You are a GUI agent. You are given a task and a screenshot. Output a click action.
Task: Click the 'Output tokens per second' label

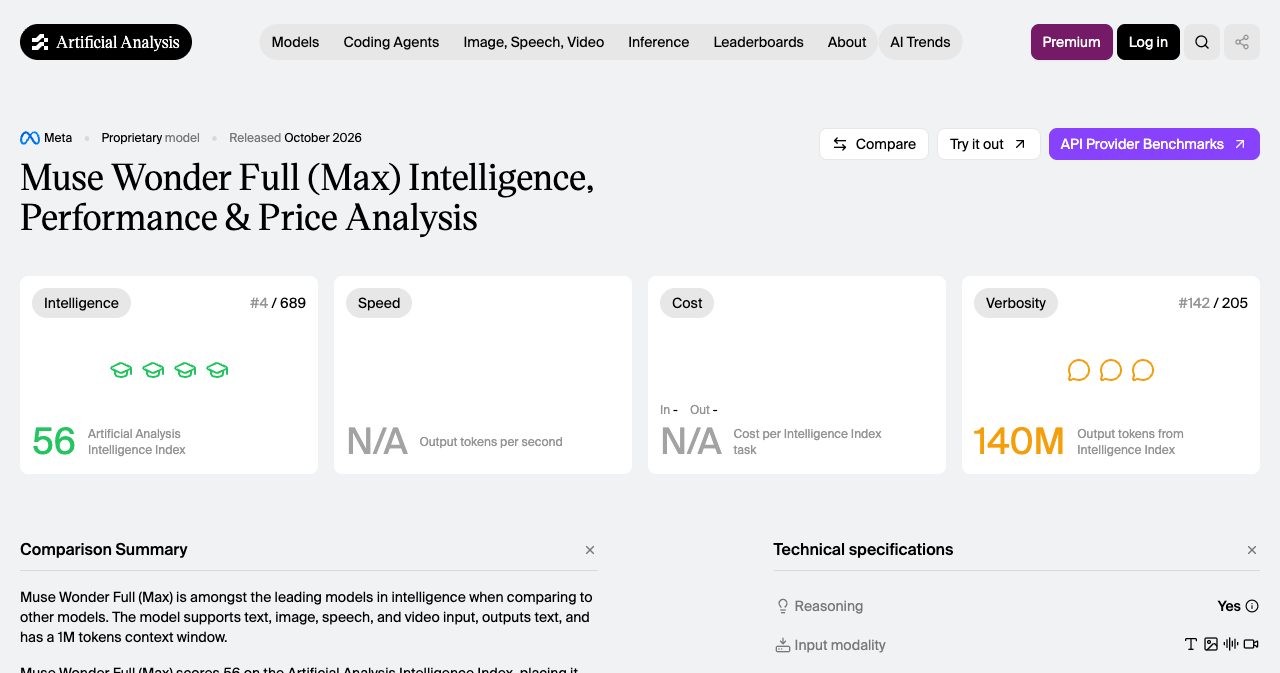click(x=491, y=442)
